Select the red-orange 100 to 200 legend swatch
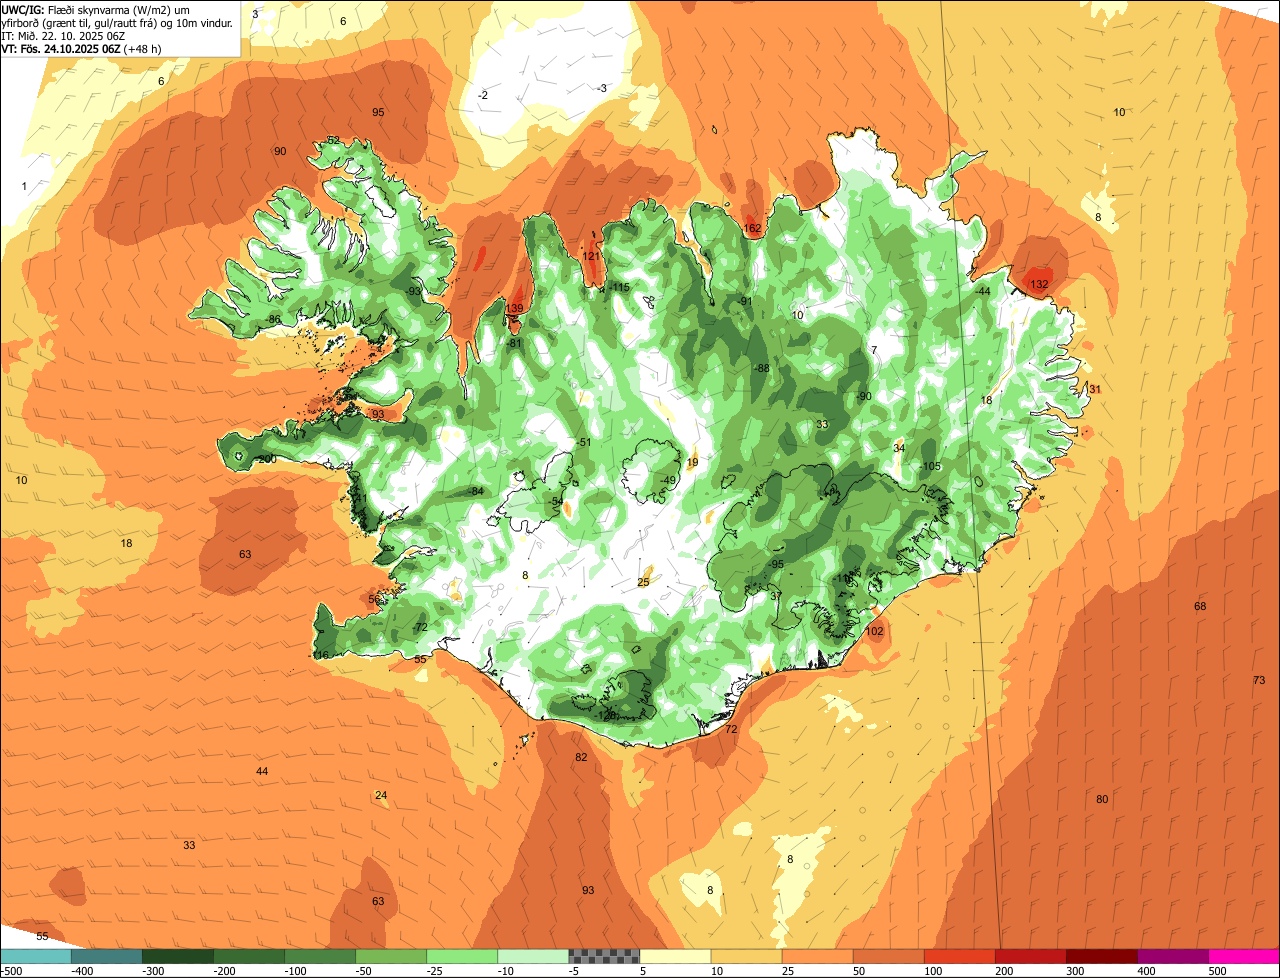Image resolution: width=1280 pixels, height=978 pixels. [960, 956]
